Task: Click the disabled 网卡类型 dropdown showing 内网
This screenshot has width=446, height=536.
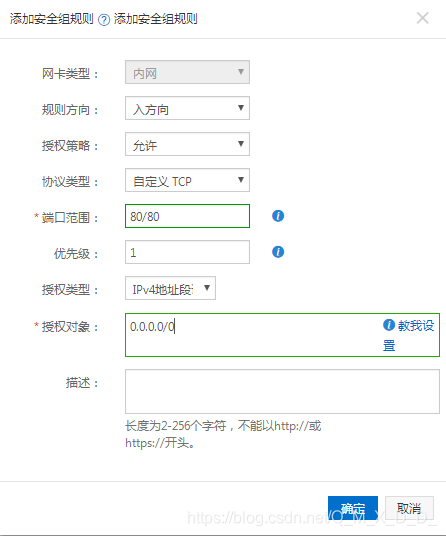Action: click(187, 72)
